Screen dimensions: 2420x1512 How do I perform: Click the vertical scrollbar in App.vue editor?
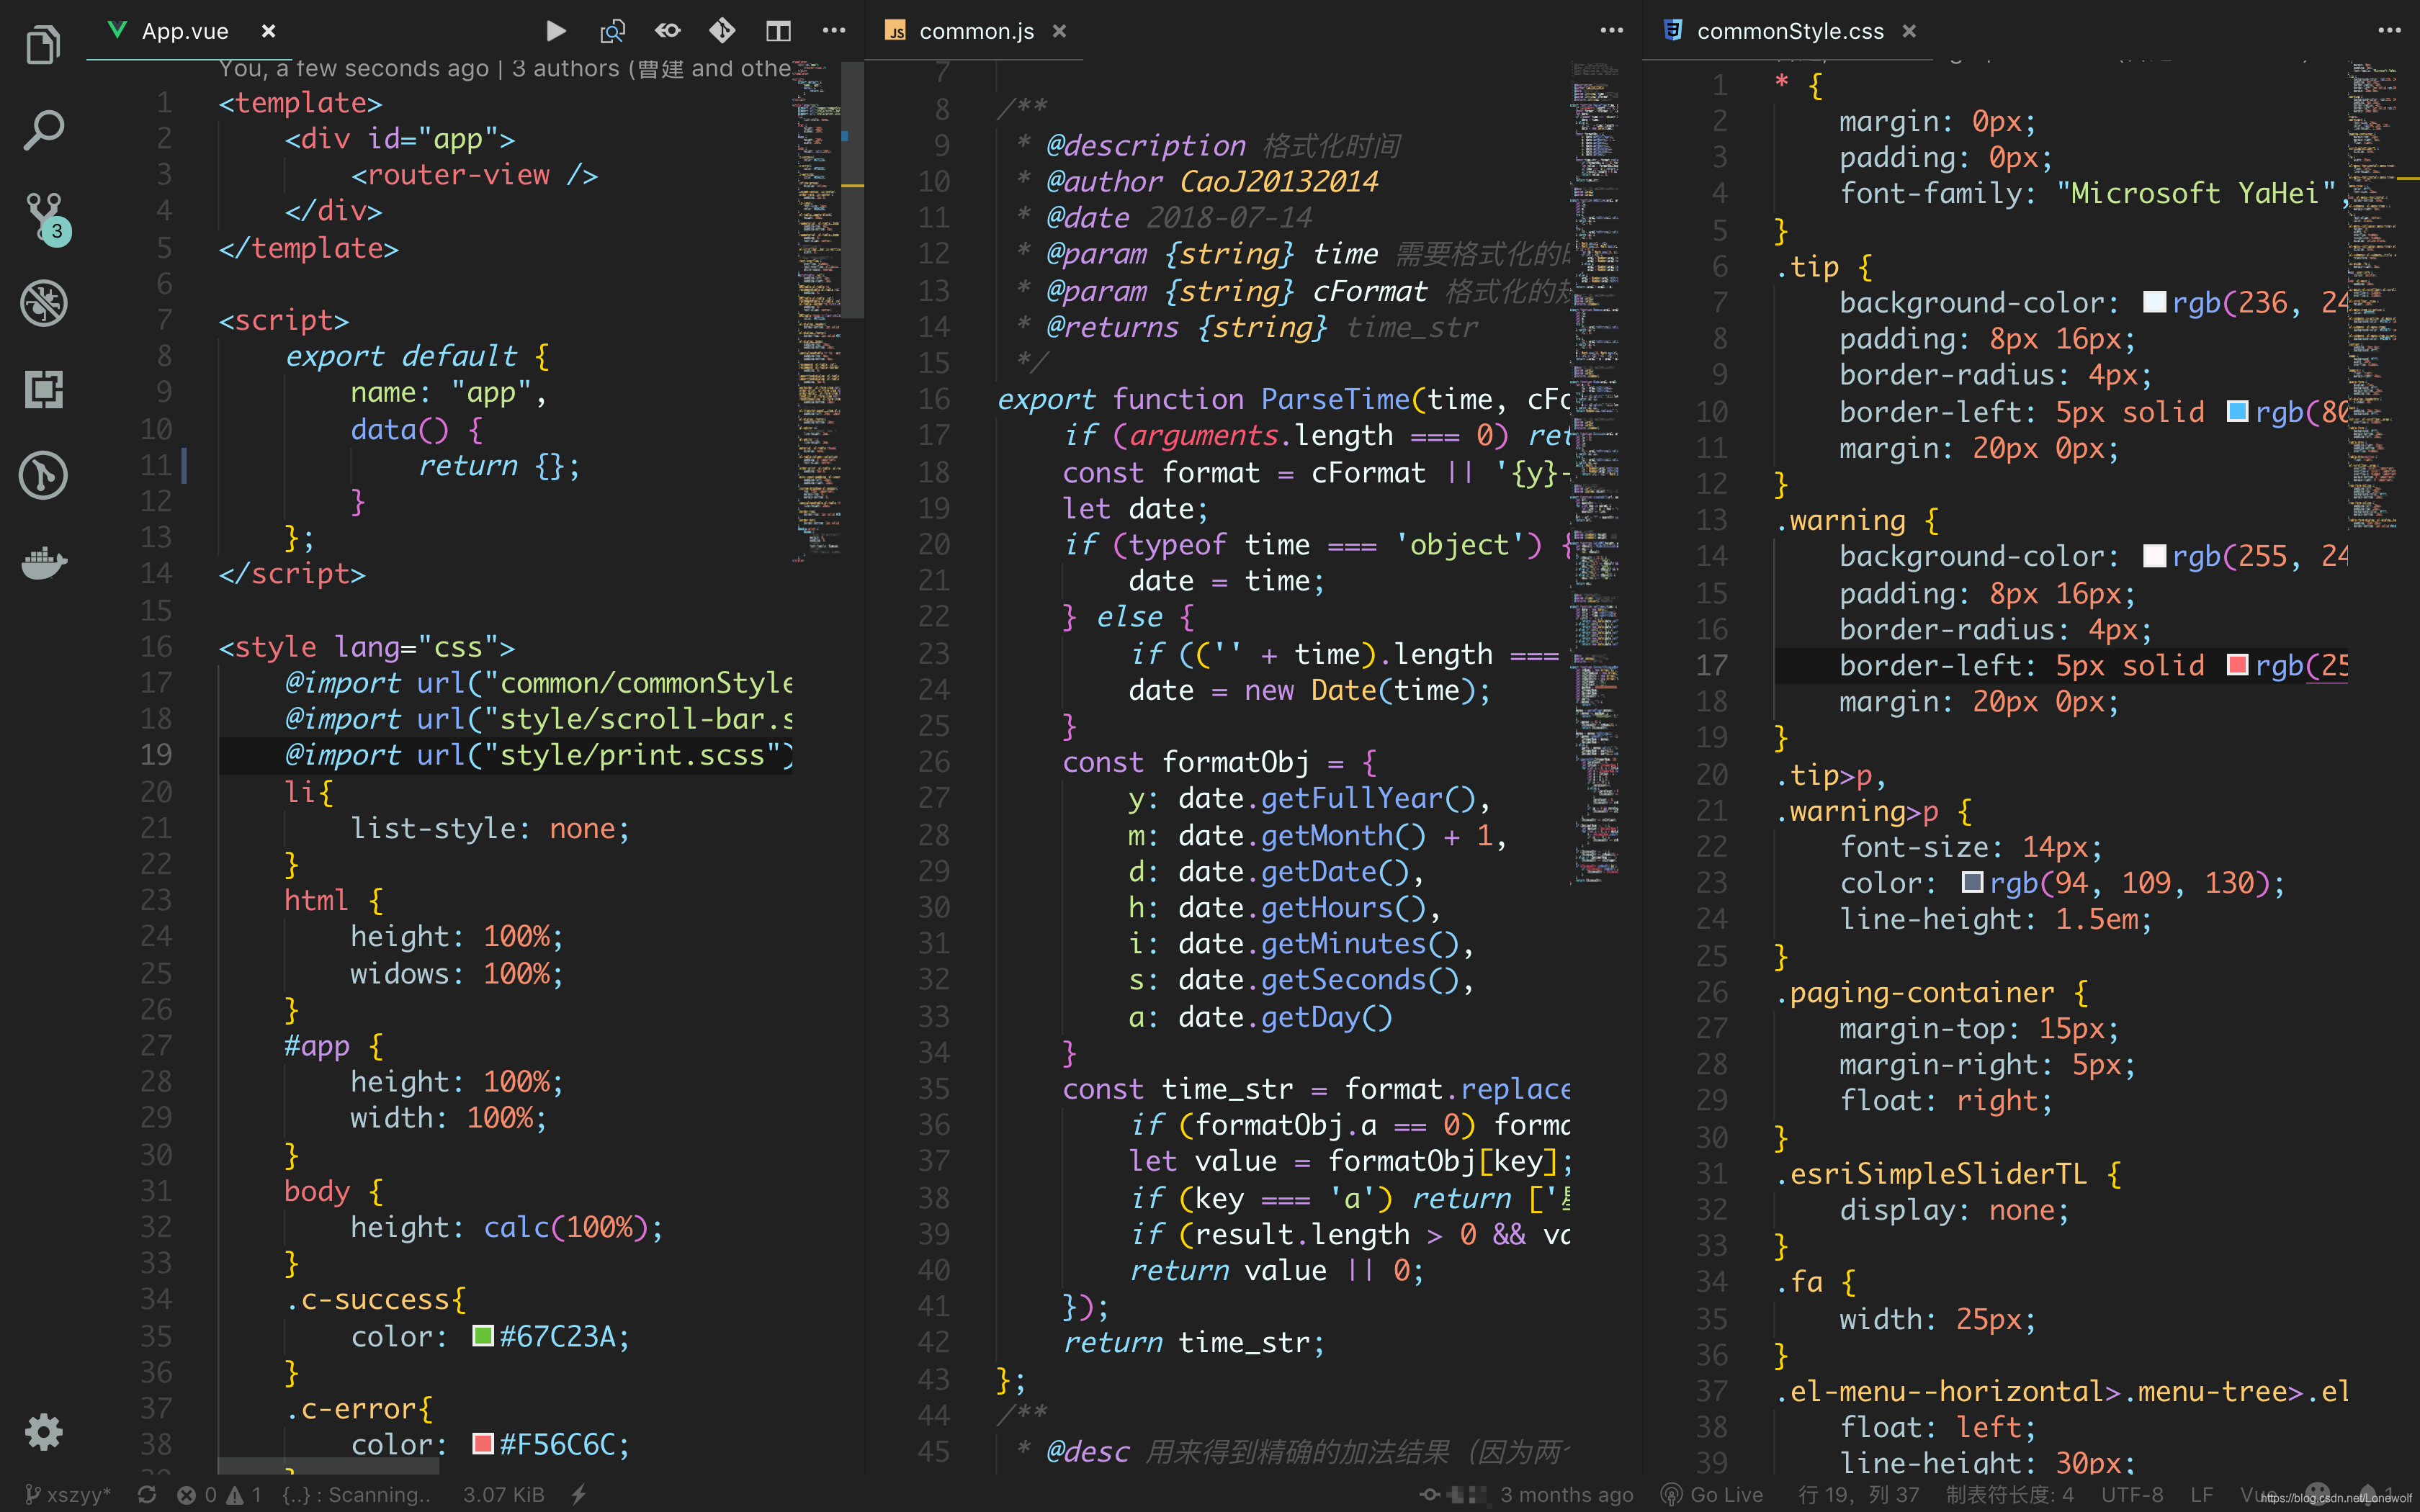(x=852, y=190)
